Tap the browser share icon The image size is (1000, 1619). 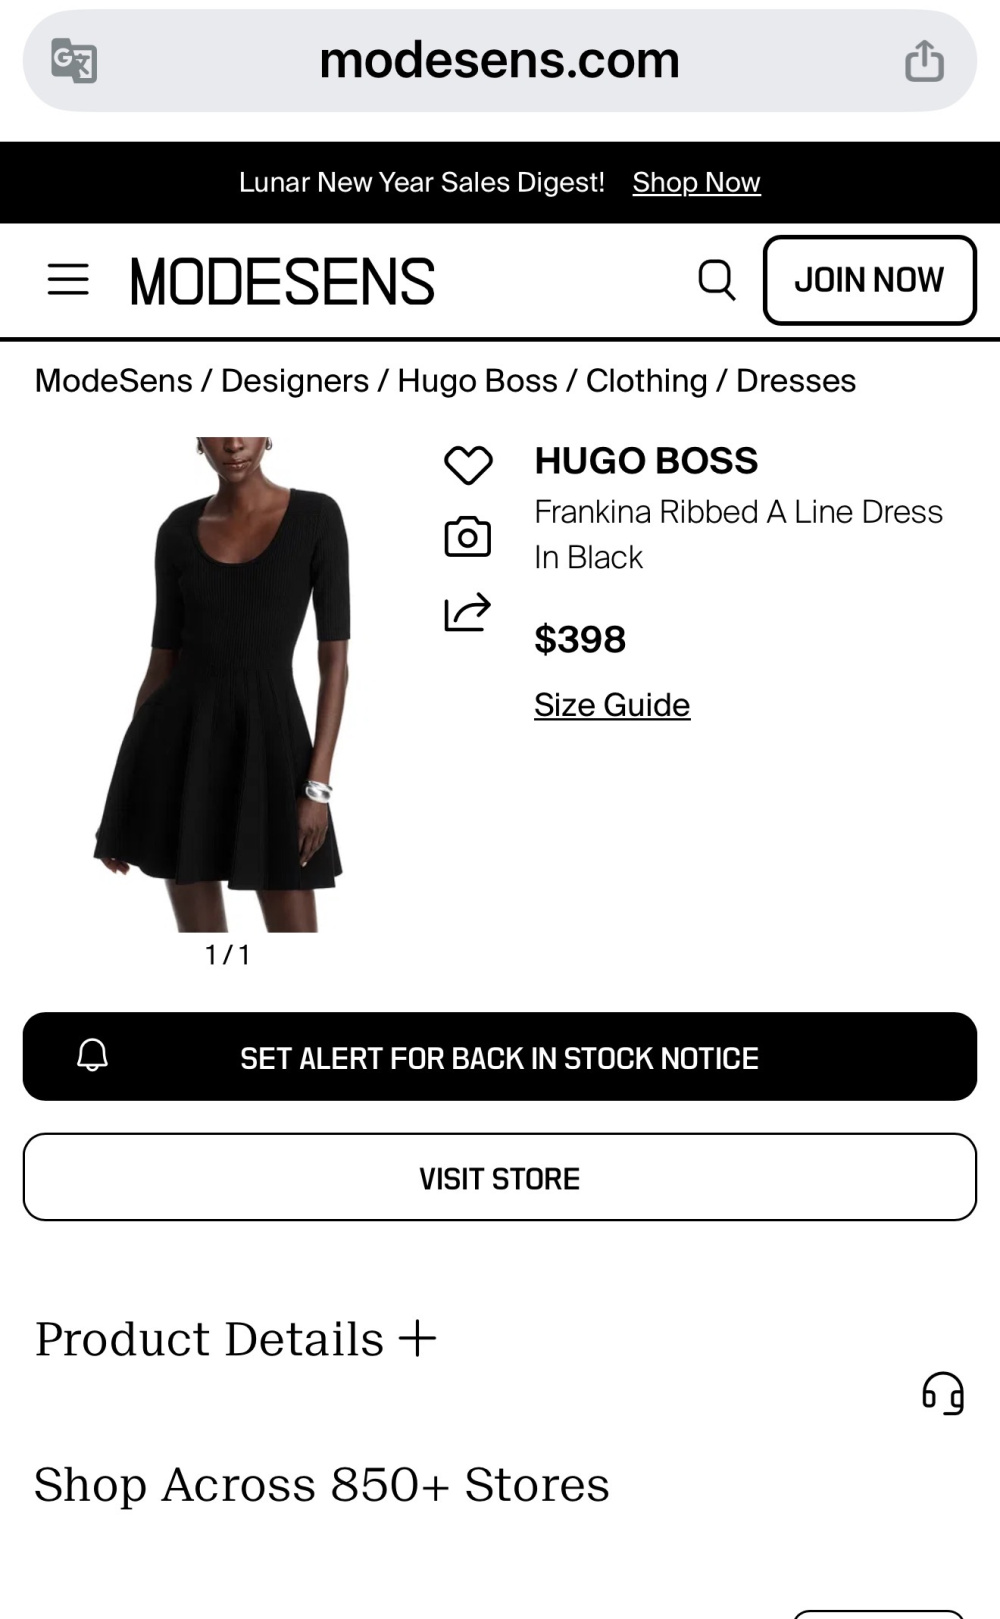(924, 60)
